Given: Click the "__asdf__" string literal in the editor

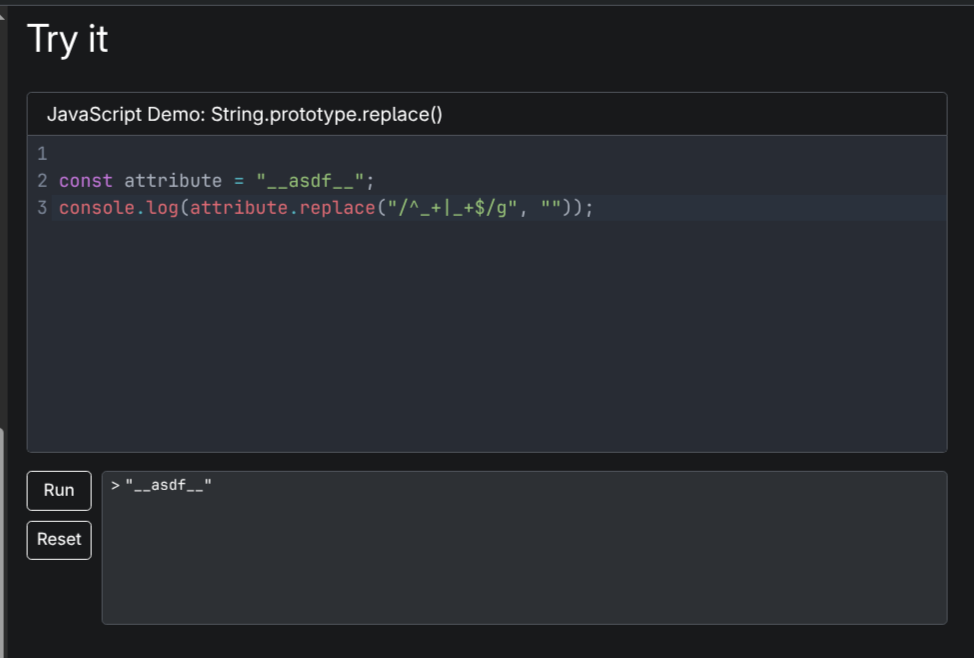Looking at the screenshot, I should coord(309,181).
